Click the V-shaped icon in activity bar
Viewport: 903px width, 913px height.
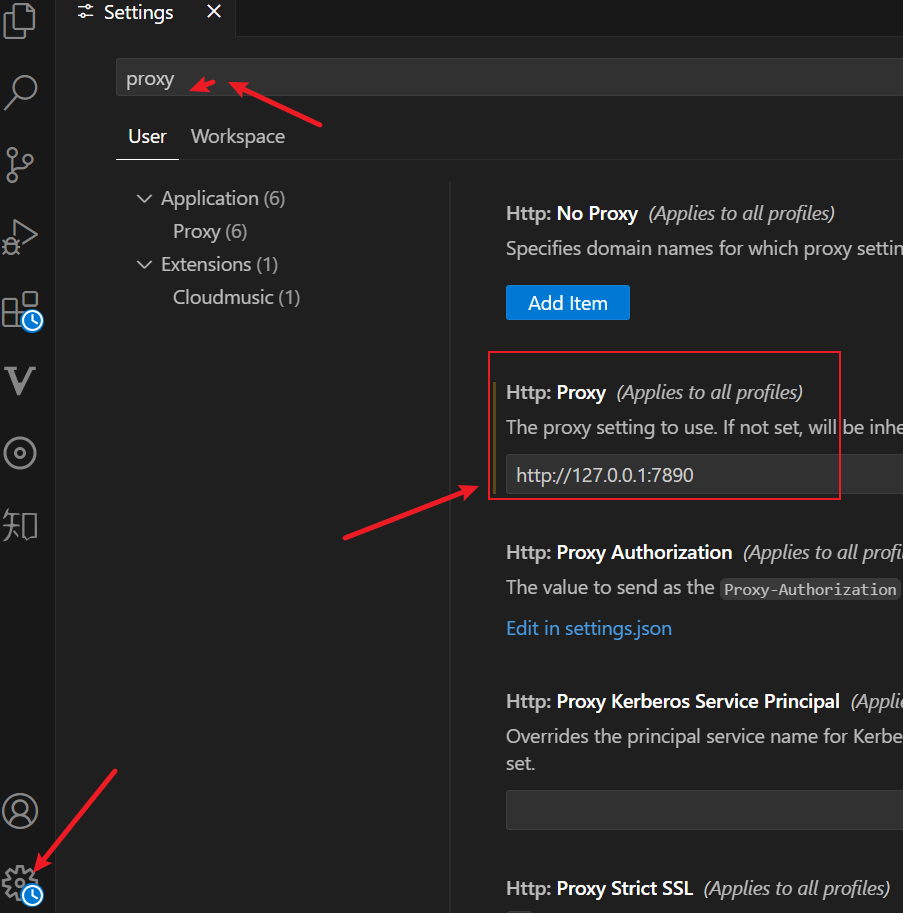coord(21,381)
